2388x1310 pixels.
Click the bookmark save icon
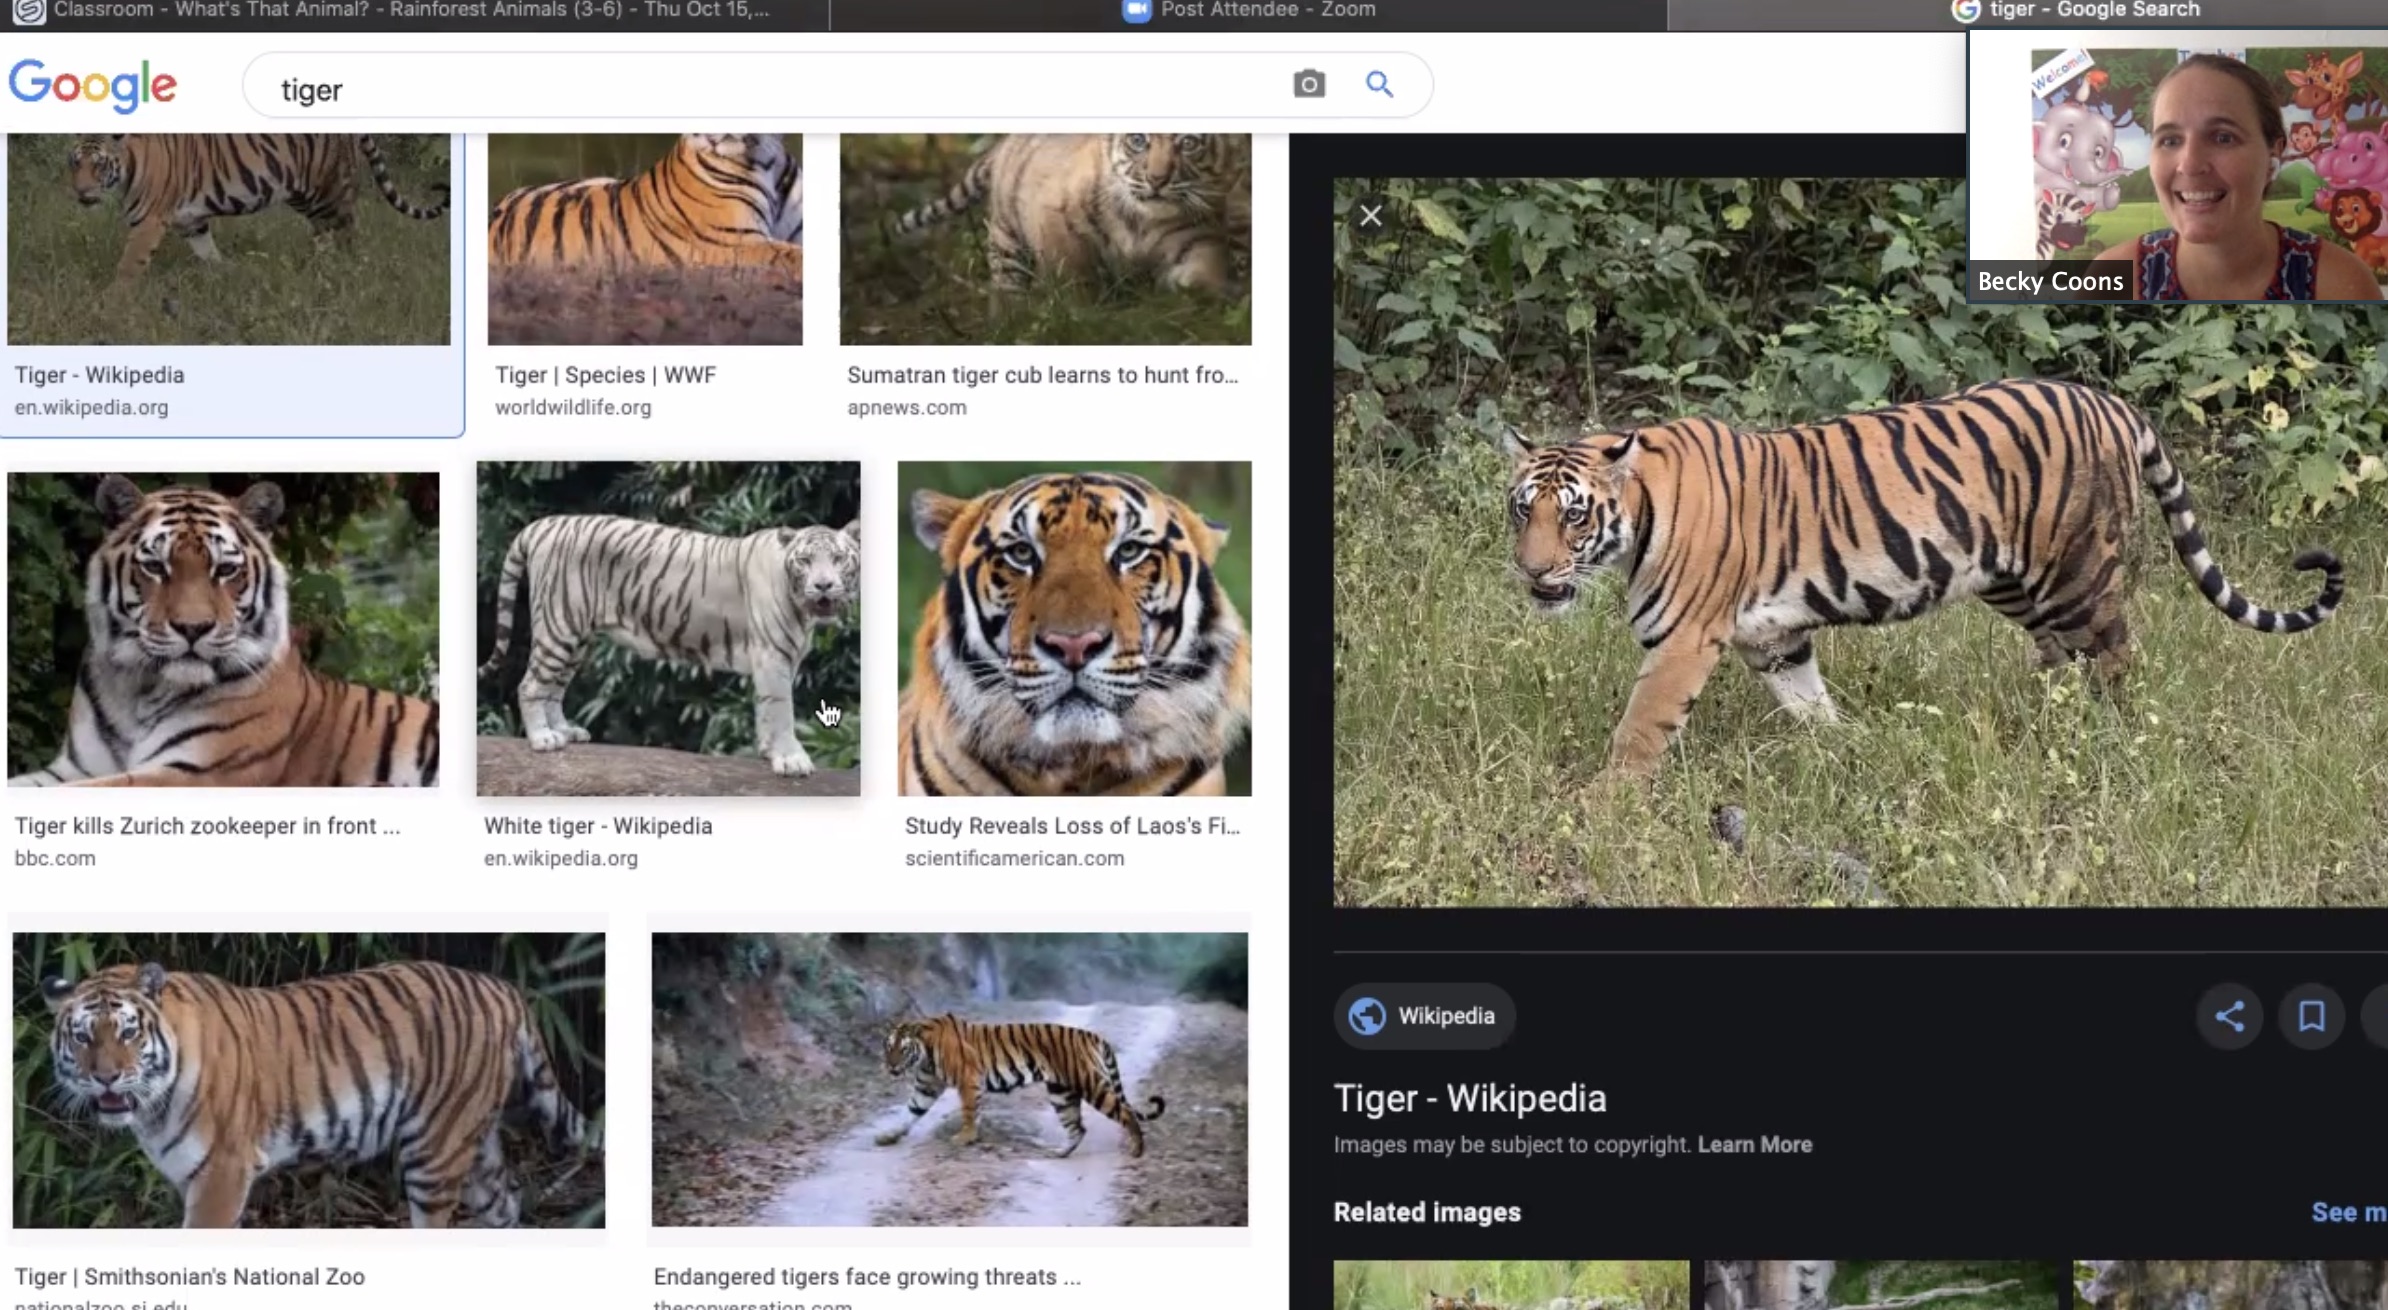[x=2311, y=1016]
